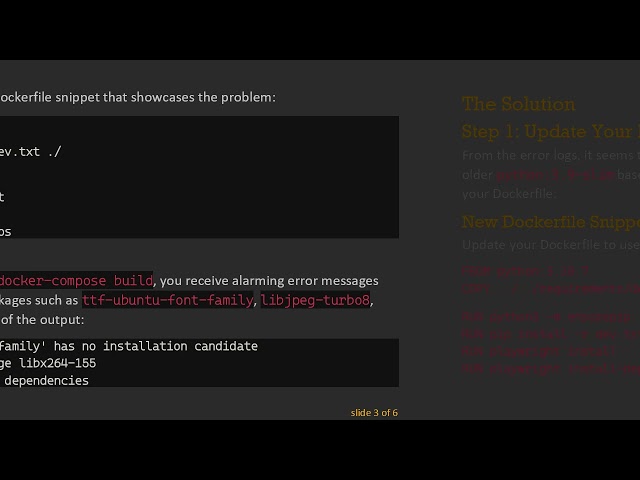
Task: Click the 'ttf-ubuntu-font-family' code text
Action: [168, 300]
